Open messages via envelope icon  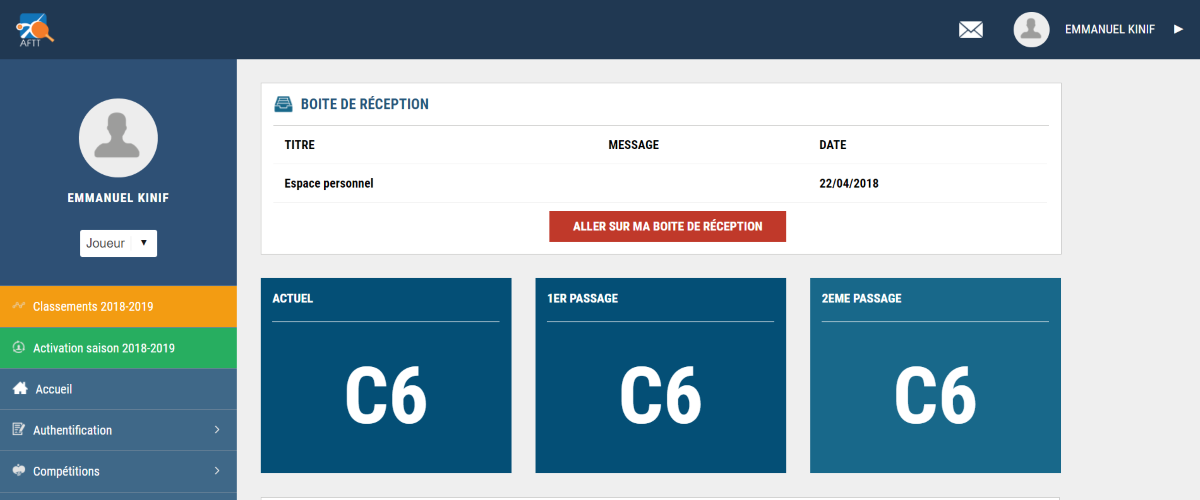click(971, 30)
